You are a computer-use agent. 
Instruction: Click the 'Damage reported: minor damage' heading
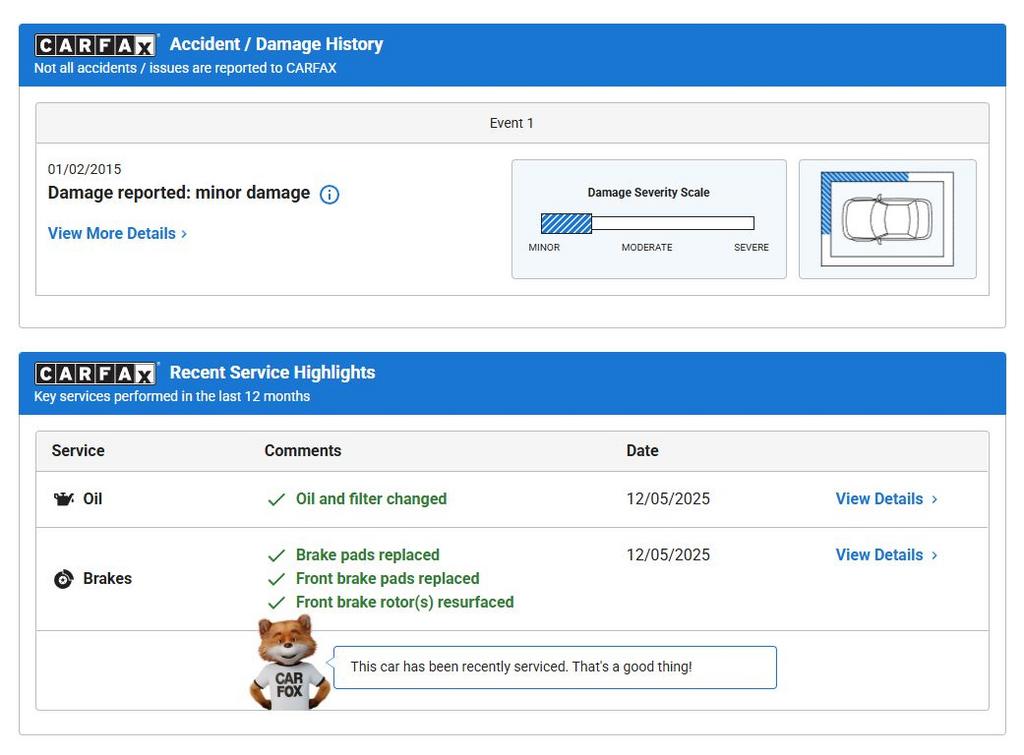pyautogui.click(x=179, y=193)
